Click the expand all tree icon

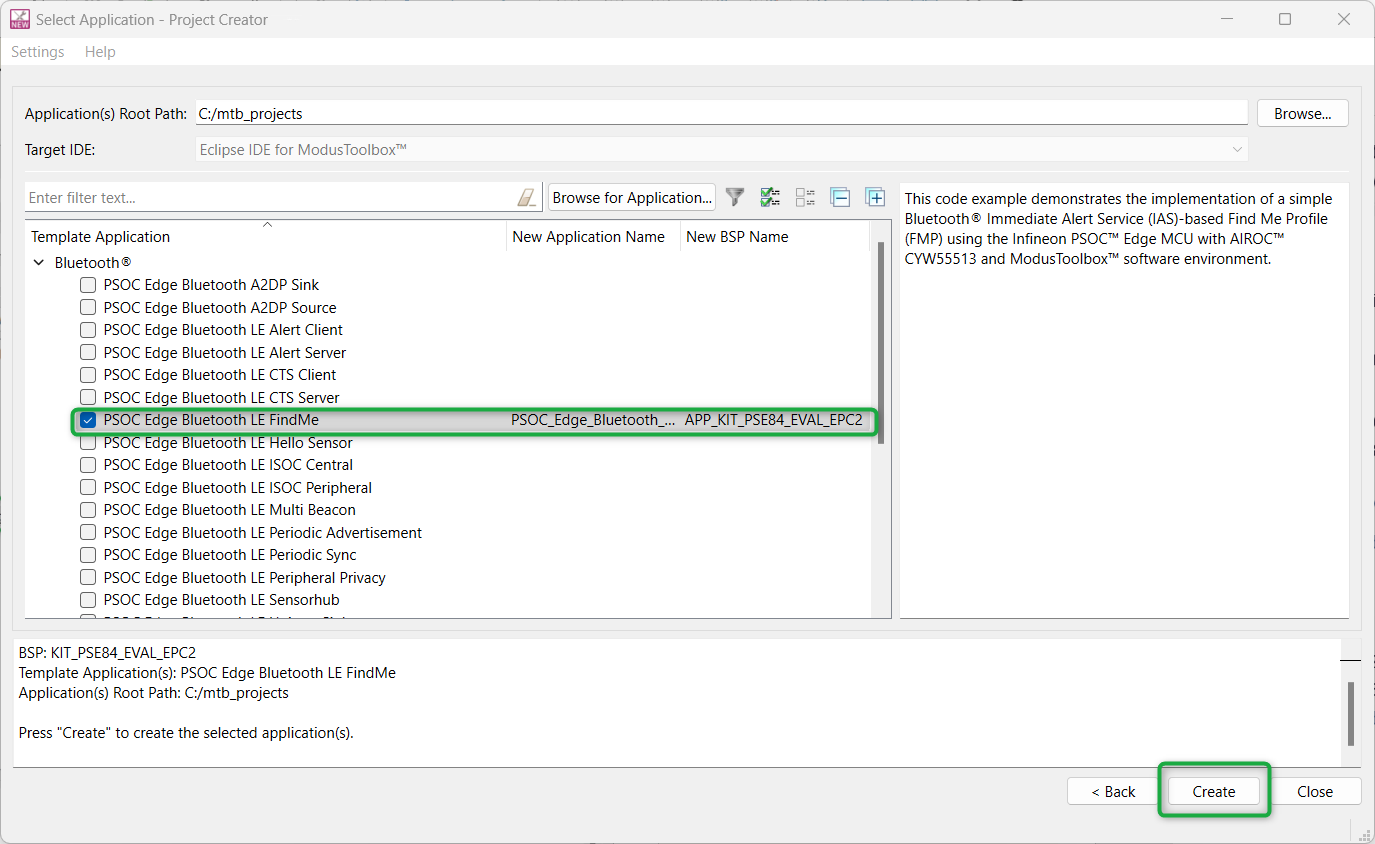click(875, 197)
